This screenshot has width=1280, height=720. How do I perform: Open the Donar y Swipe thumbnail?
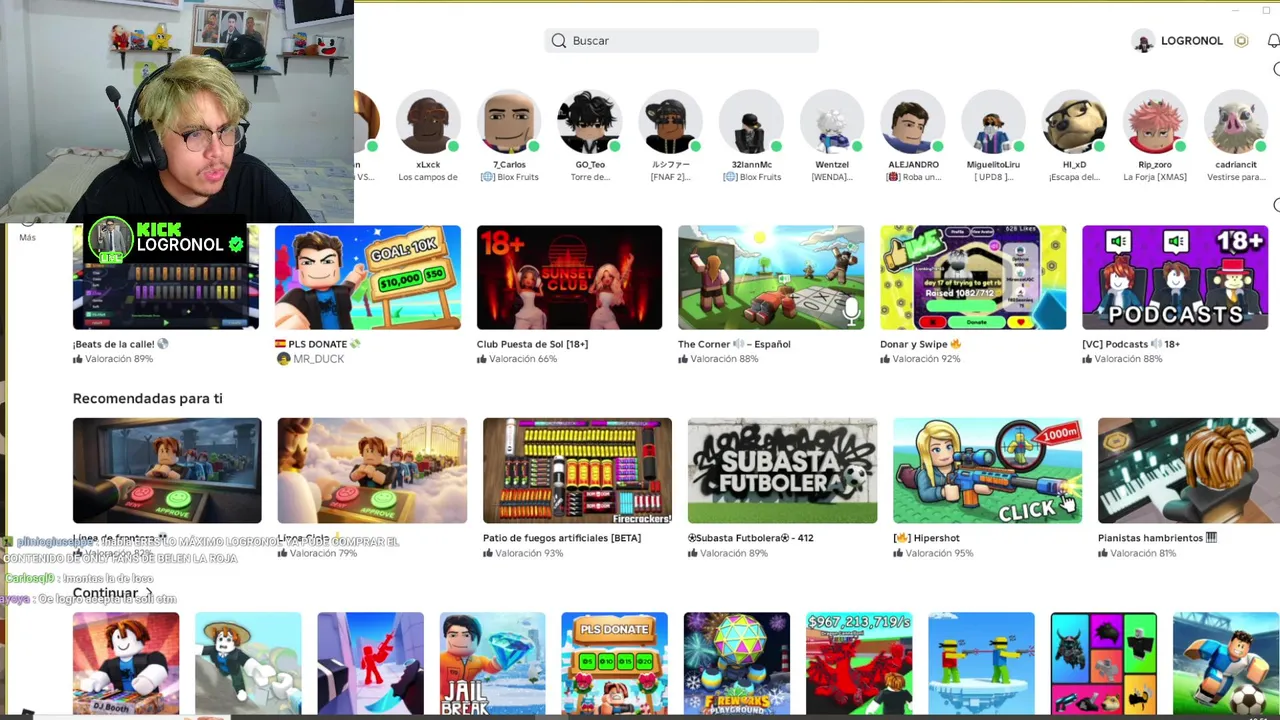tap(973, 277)
